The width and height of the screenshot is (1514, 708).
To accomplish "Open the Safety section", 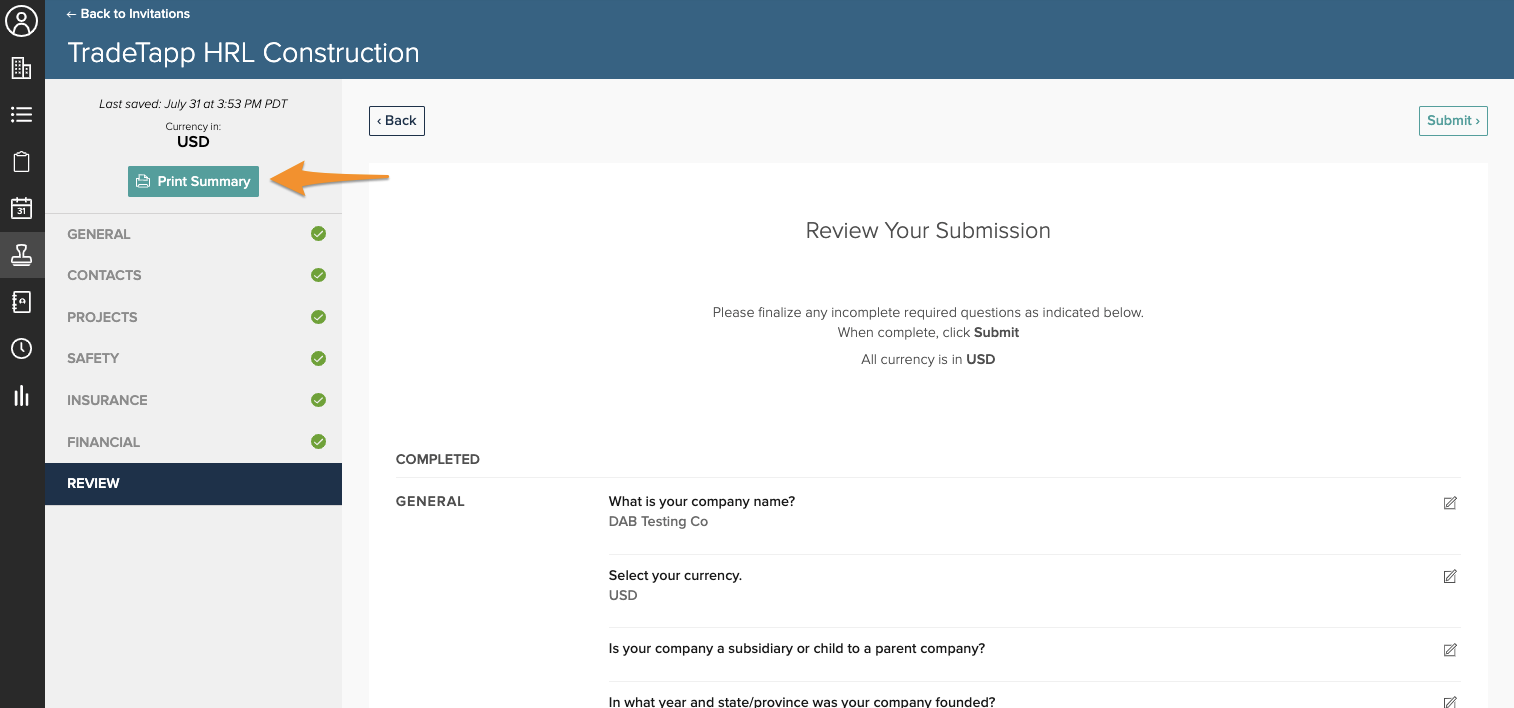I will pyautogui.click(x=93, y=358).
